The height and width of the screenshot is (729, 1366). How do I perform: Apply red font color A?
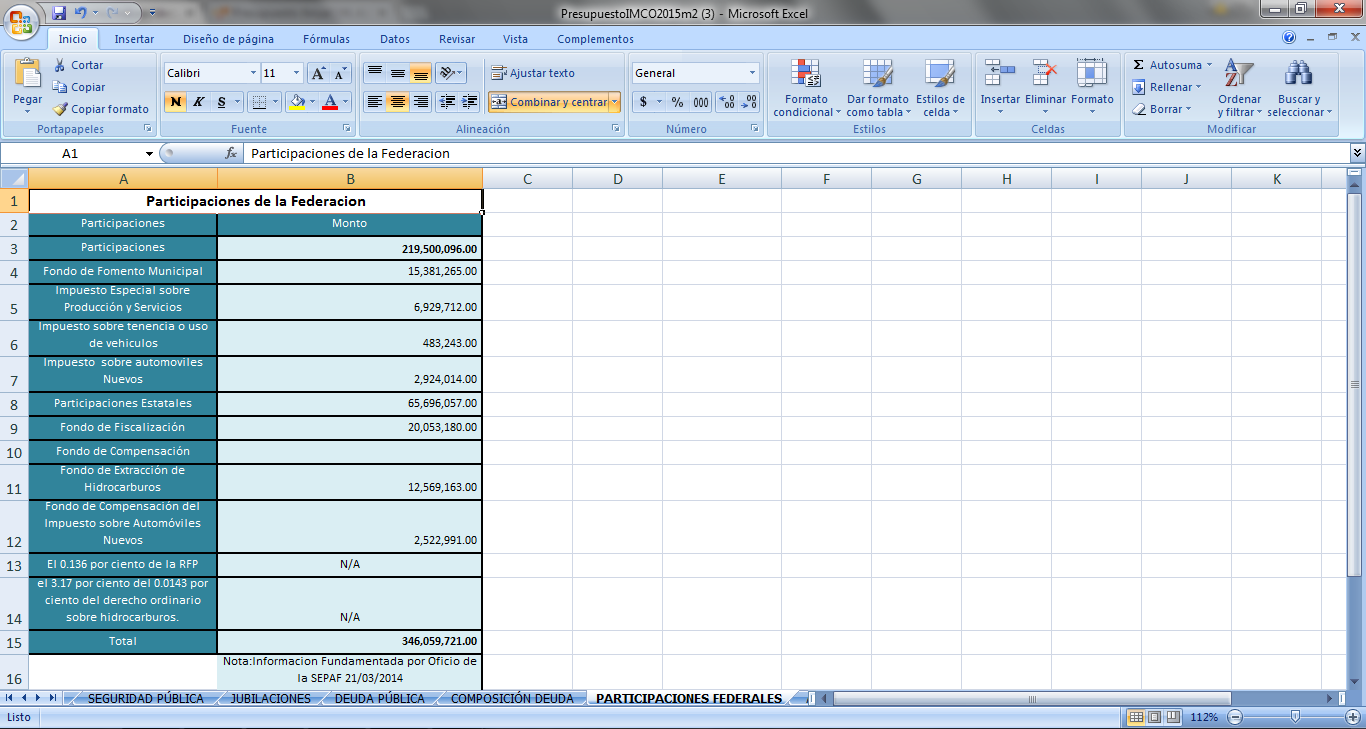coord(330,101)
